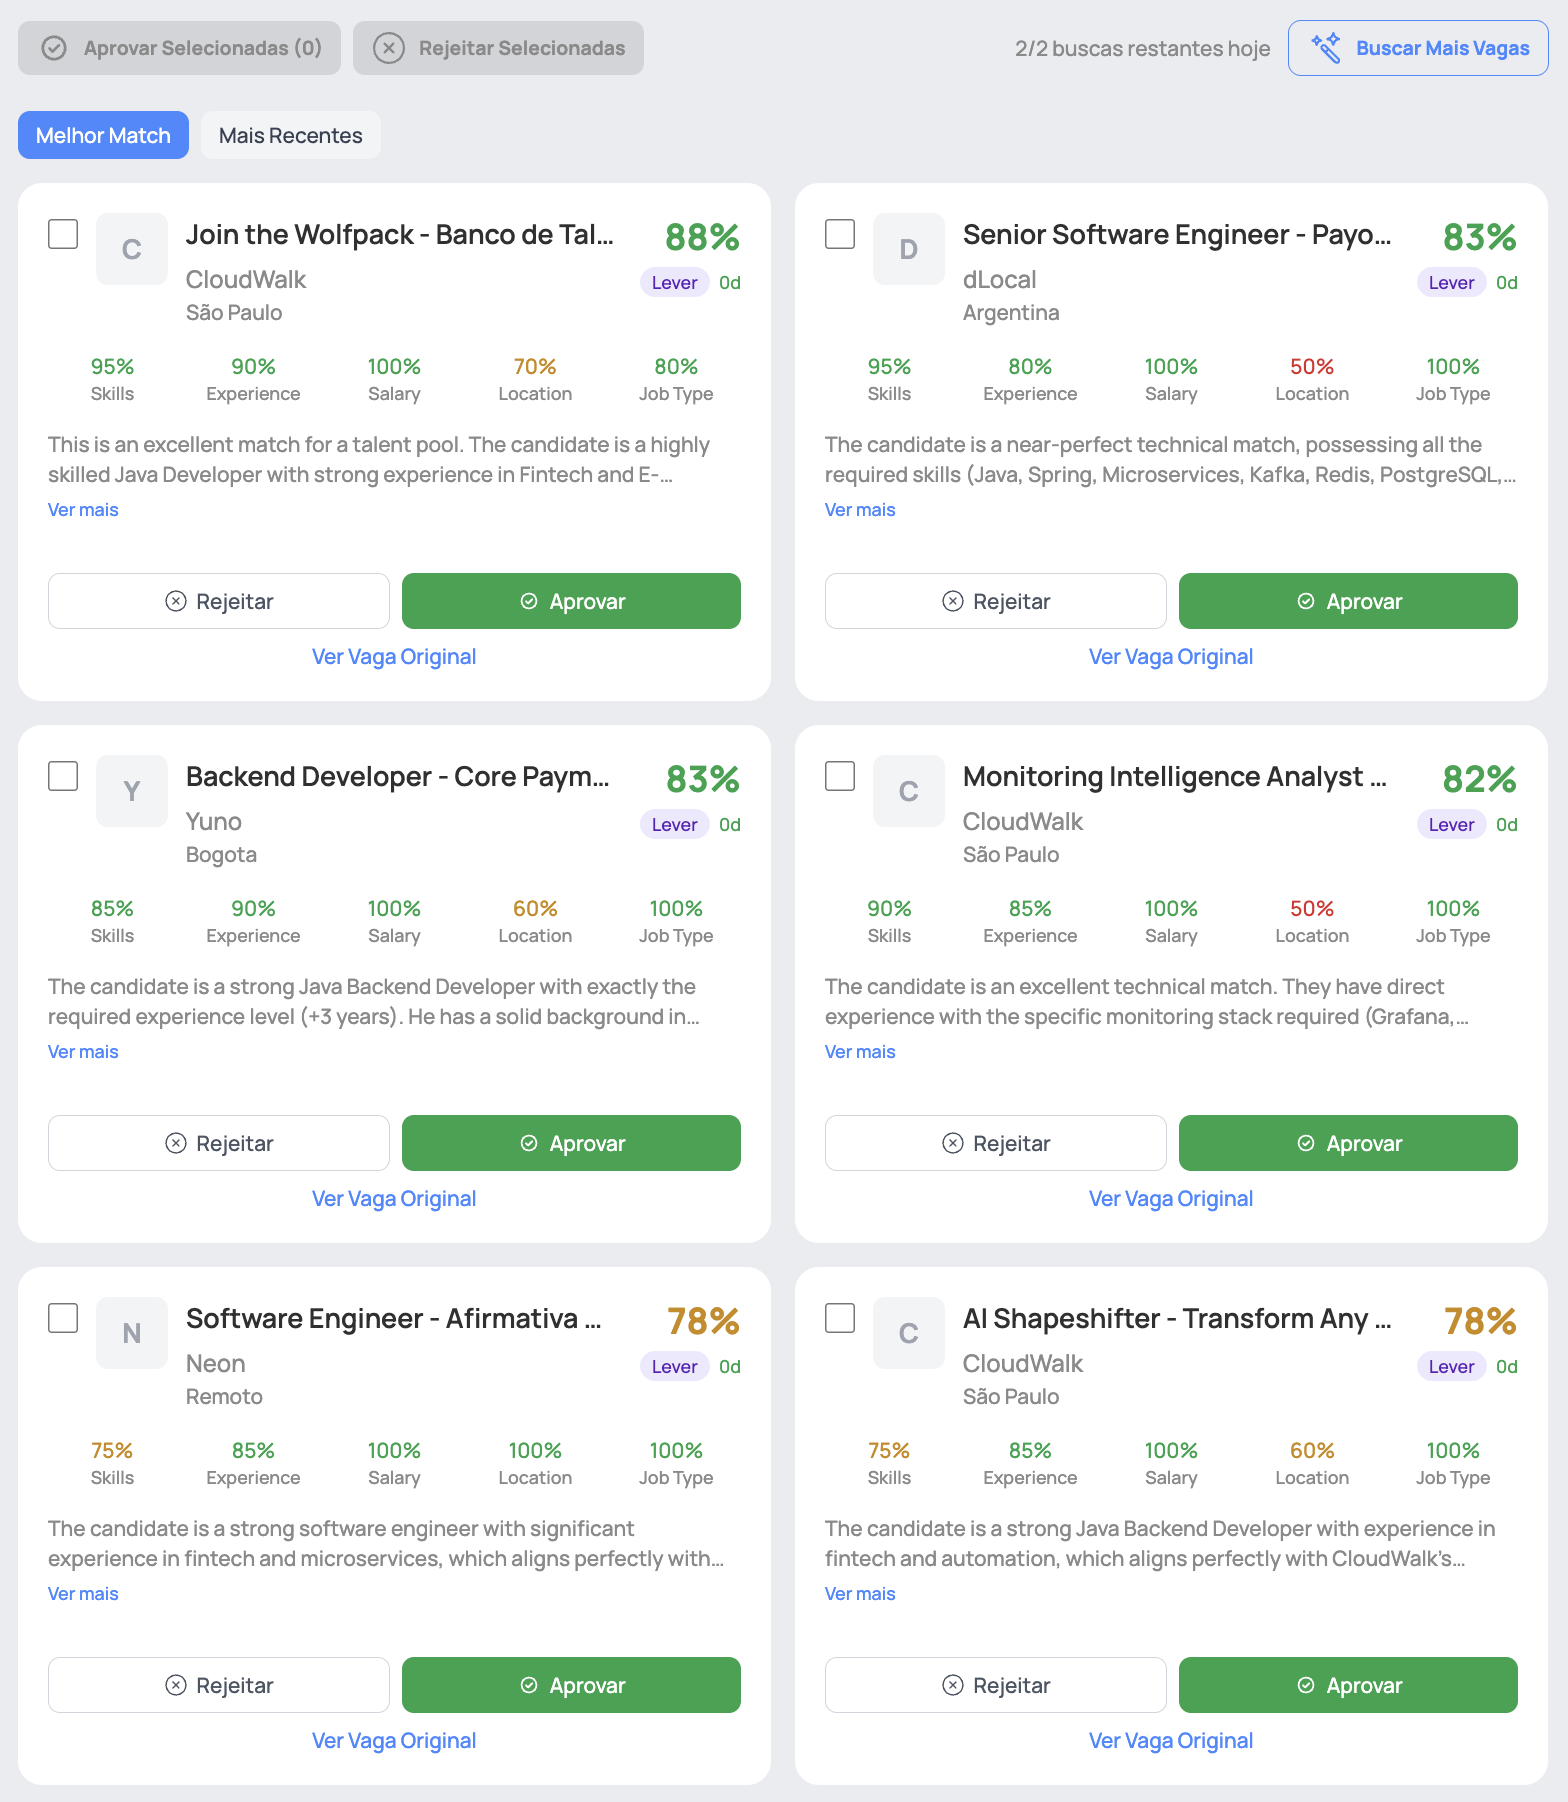Viewport: 1568px width, 1802px height.
Task: Reject the Yuno Backend Developer match
Action: pyautogui.click(x=218, y=1143)
